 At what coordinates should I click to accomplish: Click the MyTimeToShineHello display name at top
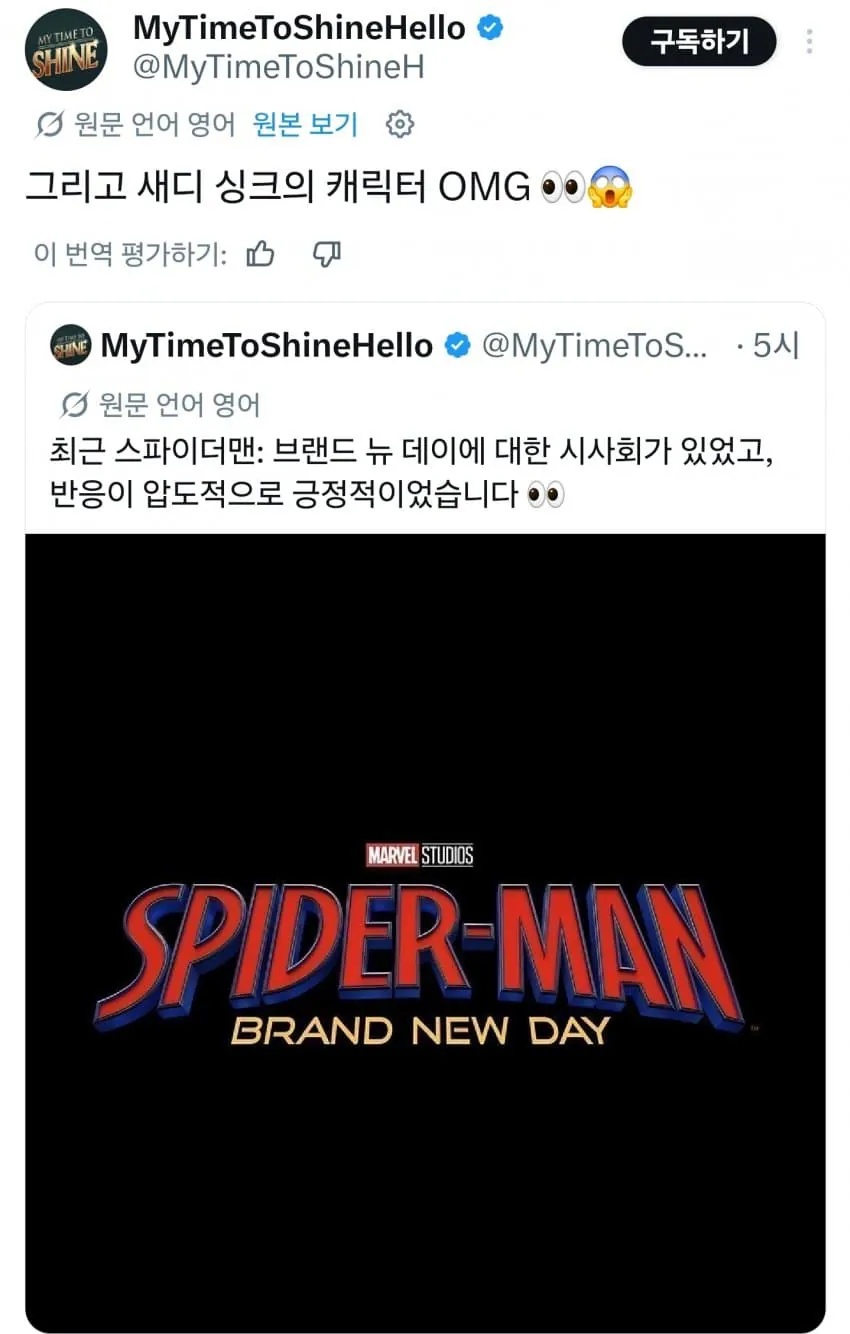click(299, 28)
